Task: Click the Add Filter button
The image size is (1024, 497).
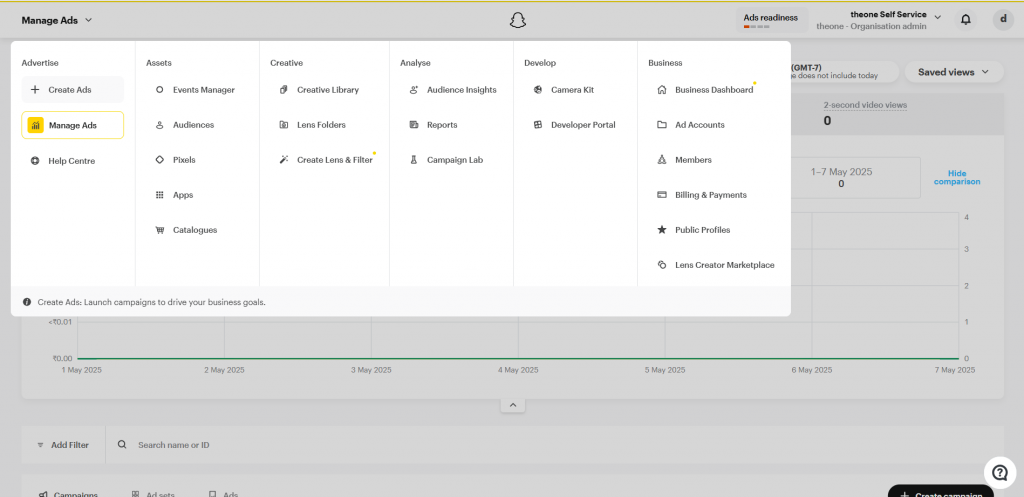Action: coord(63,445)
